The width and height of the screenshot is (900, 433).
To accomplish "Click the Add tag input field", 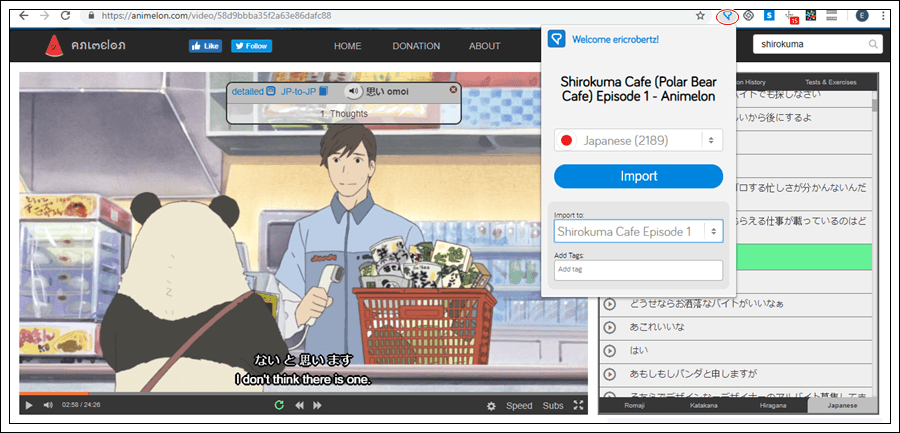I will pos(638,270).
